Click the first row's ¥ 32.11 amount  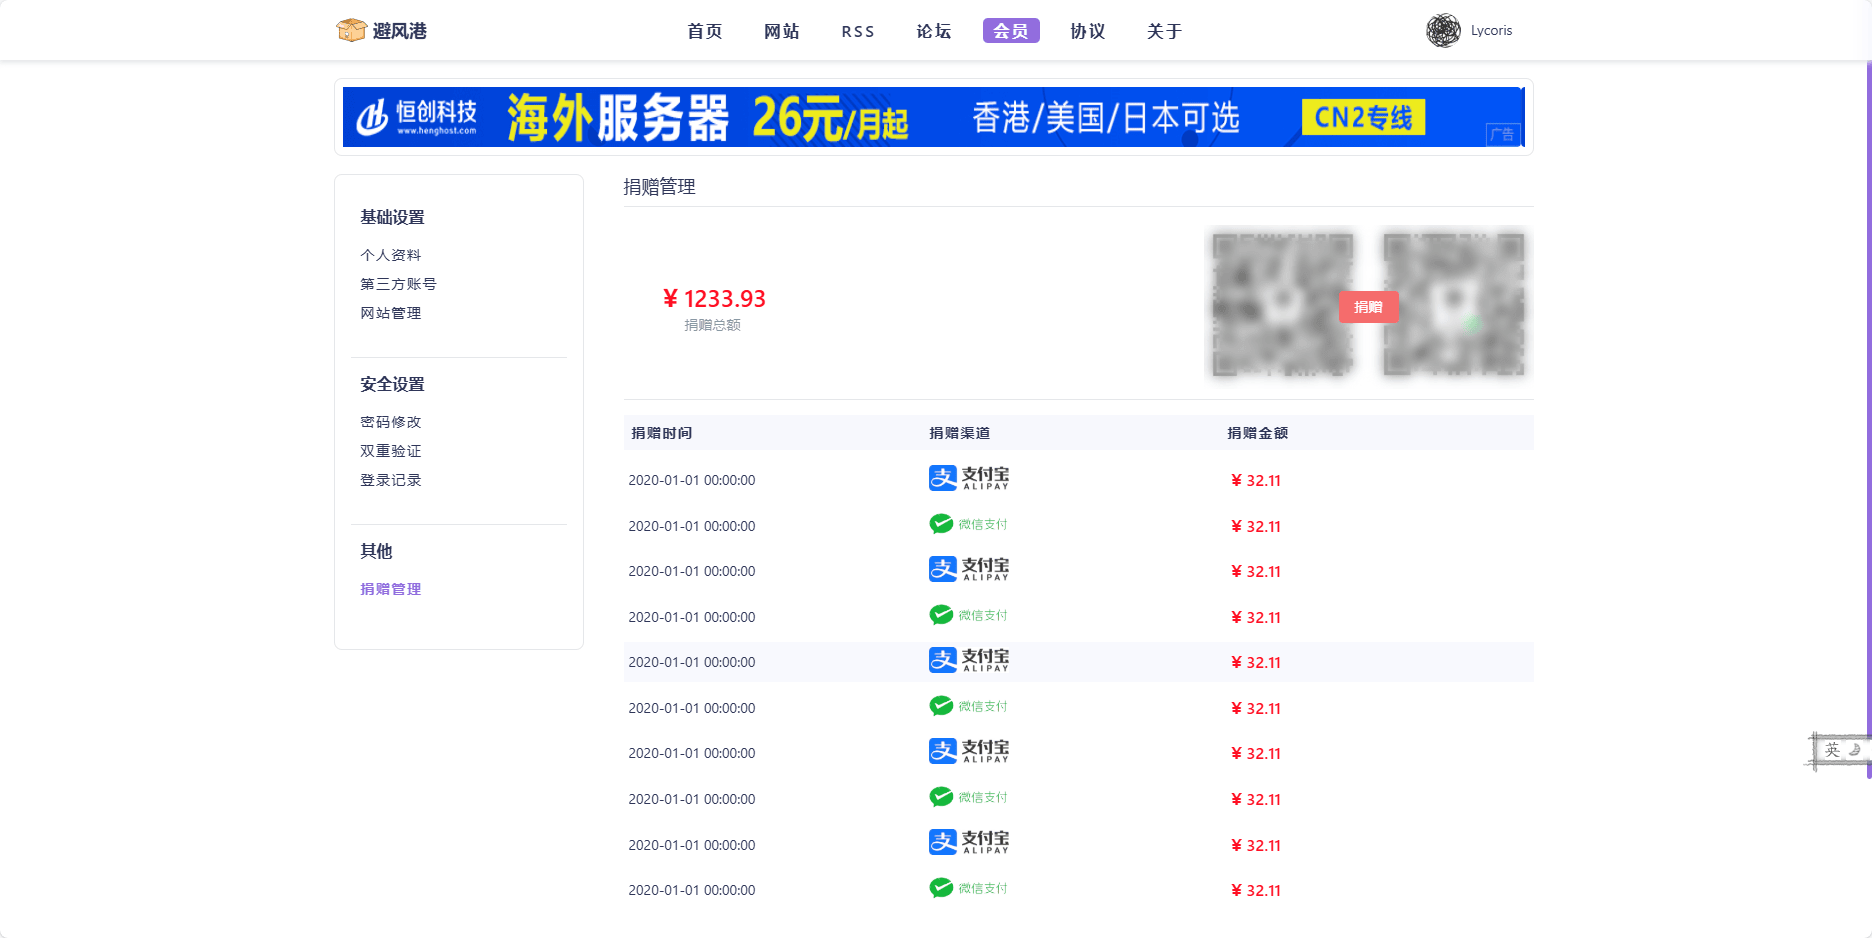point(1256,481)
